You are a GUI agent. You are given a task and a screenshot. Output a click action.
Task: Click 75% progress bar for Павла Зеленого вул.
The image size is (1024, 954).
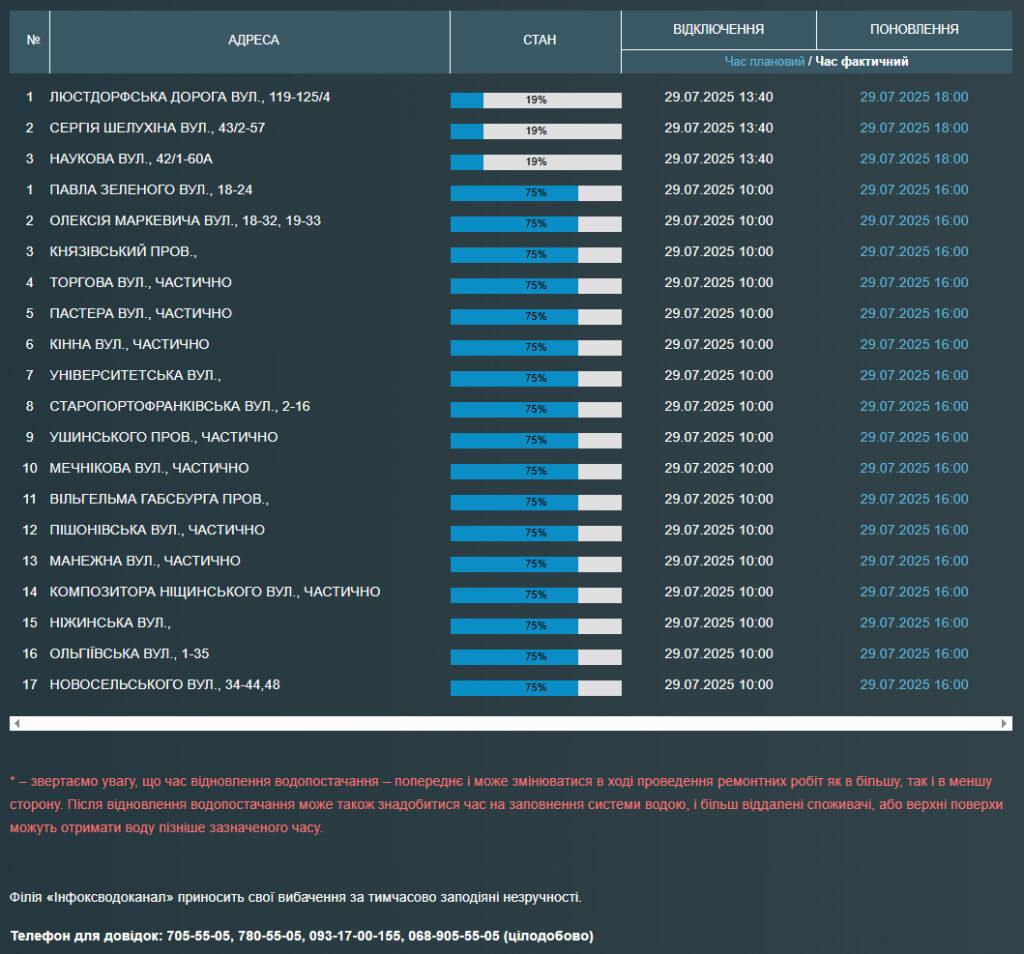[x=536, y=193]
